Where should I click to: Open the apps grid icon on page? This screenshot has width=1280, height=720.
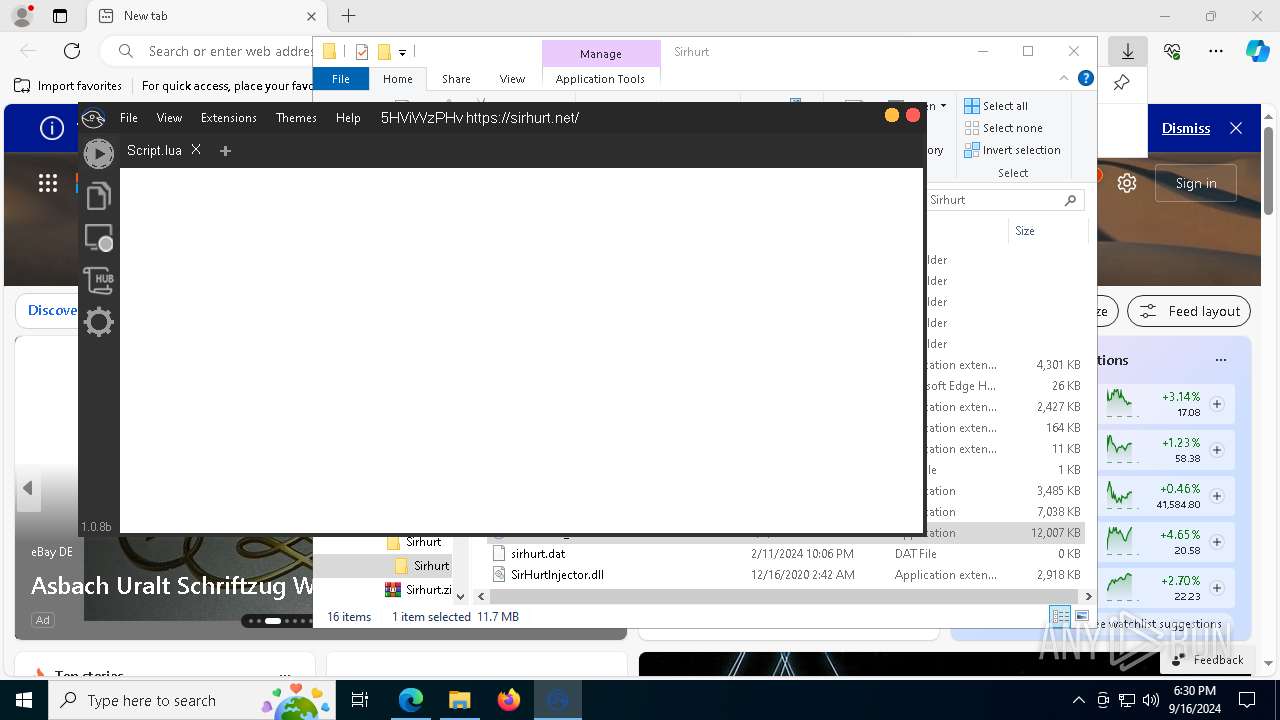click(x=48, y=182)
